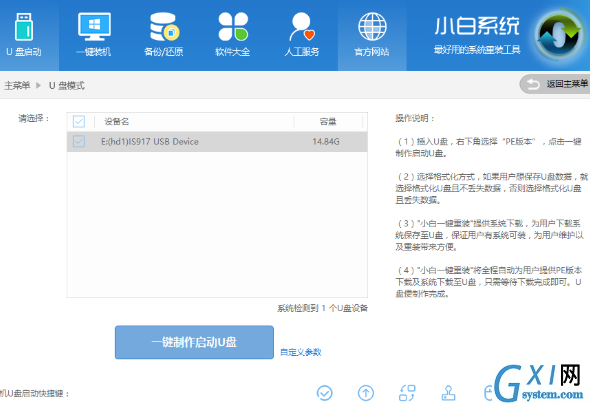The width and height of the screenshot is (590, 403).
Task: Click the stamp icon at the bottom
Action: click(448, 393)
